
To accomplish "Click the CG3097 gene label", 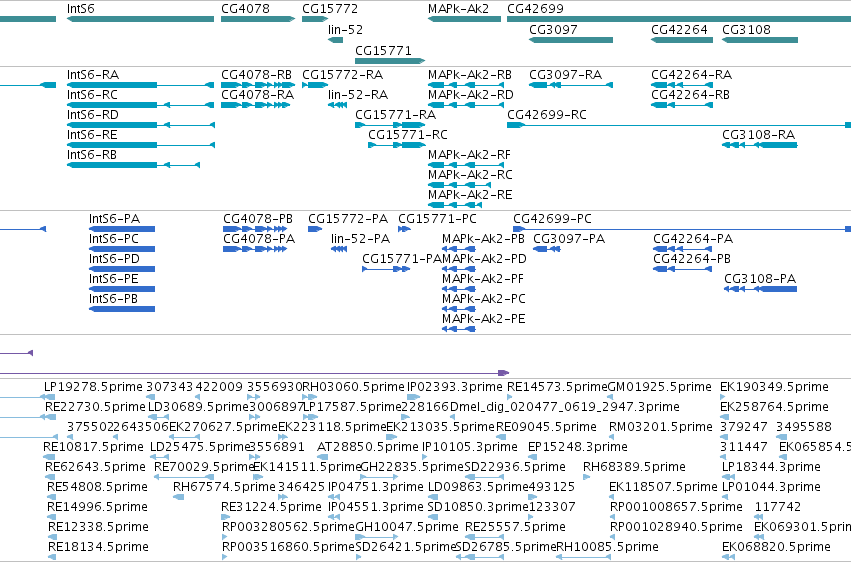I will click(x=553, y=30).
